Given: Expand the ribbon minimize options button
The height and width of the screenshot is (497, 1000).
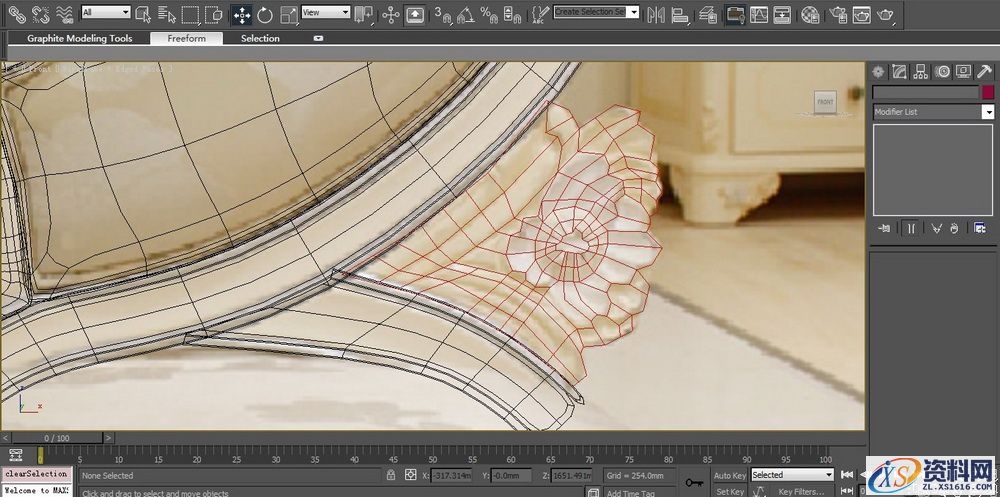Looking at the screenshot, I should pos(318,38).
